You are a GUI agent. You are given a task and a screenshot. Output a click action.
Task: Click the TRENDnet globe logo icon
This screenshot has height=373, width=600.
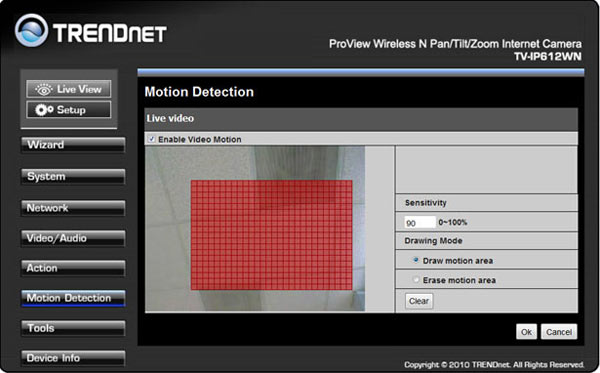(31, 30)
